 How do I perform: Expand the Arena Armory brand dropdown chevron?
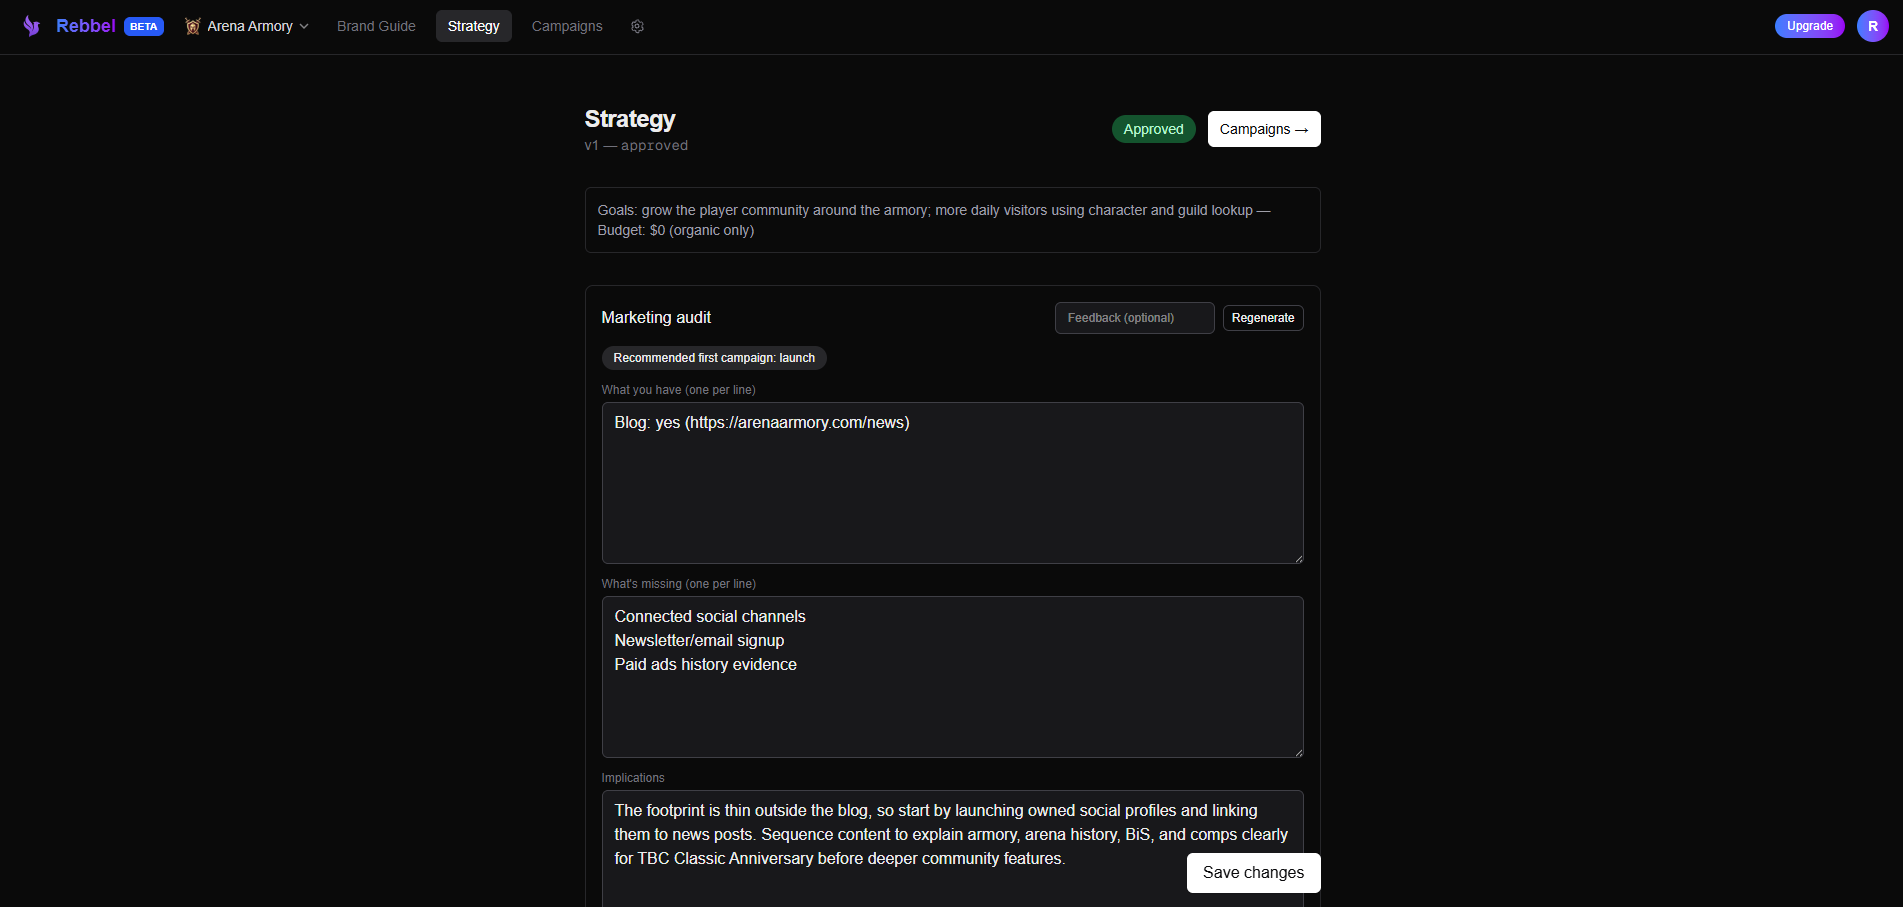[x=304, y=26]
